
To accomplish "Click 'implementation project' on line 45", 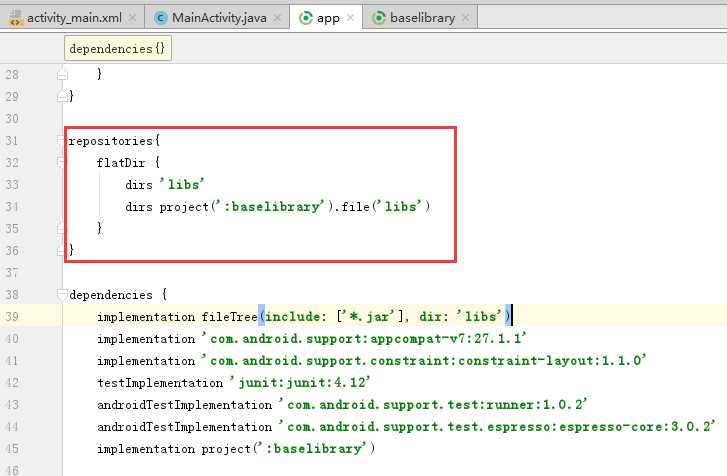I will point(174,449).
